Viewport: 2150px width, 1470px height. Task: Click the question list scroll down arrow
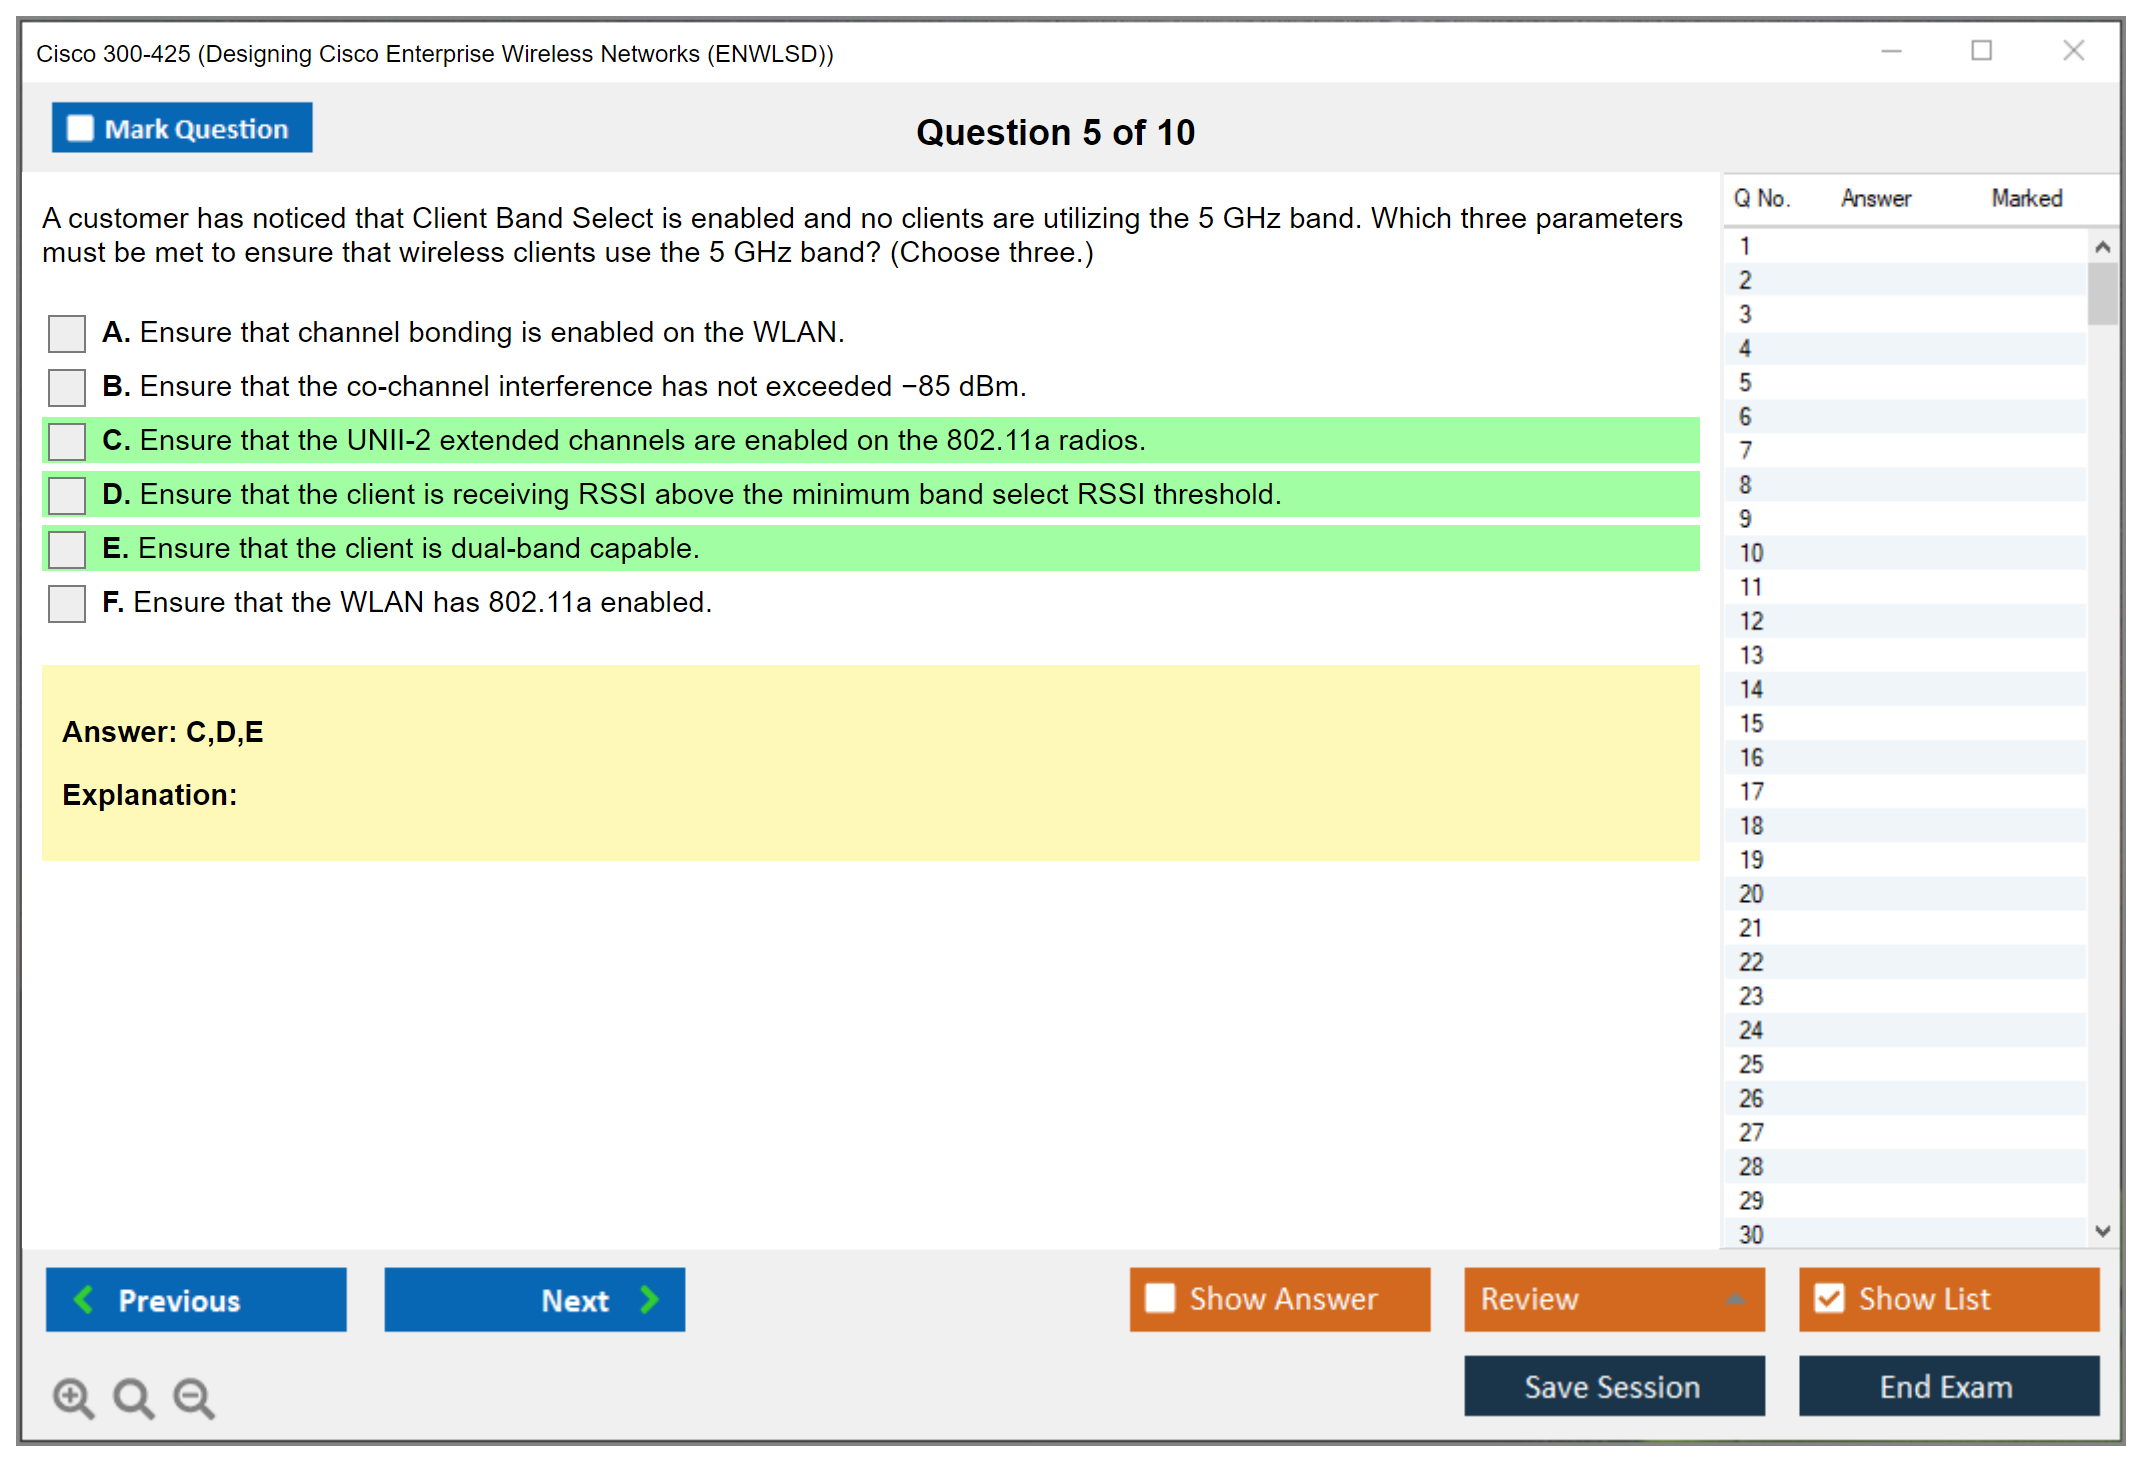coord(2102,1231)
